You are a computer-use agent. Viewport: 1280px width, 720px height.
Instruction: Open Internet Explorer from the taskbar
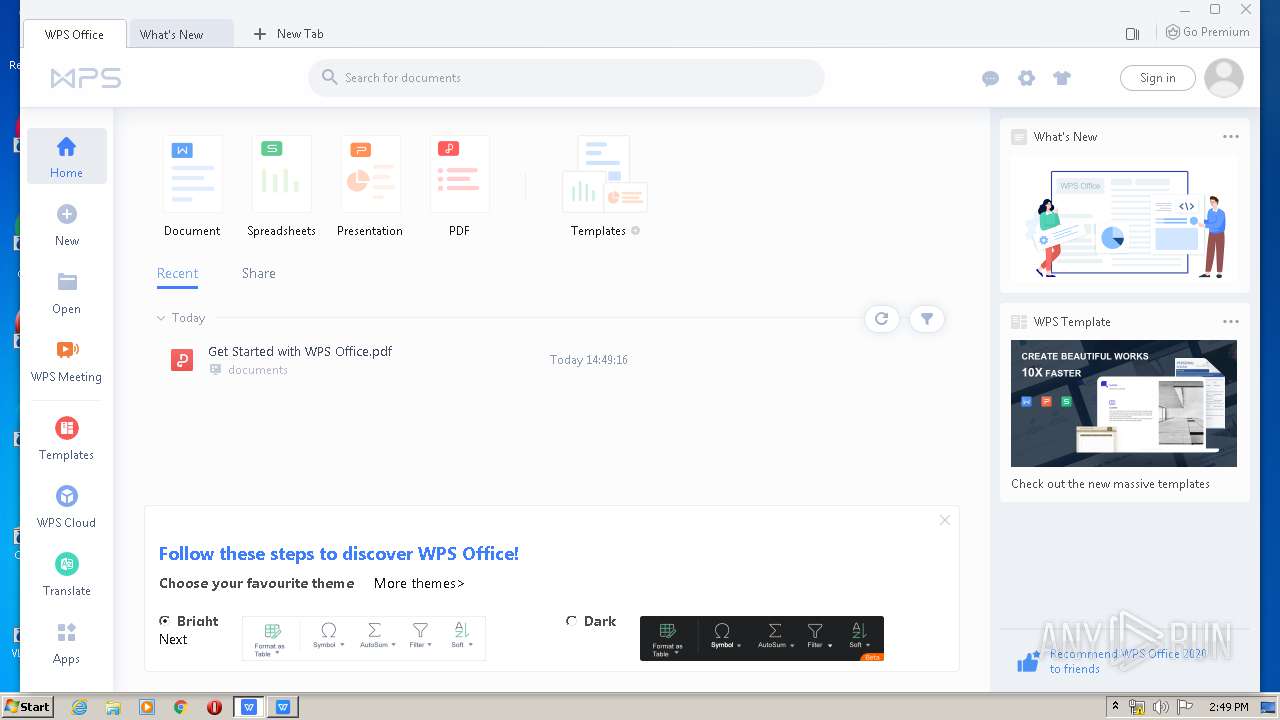[79, 707]
